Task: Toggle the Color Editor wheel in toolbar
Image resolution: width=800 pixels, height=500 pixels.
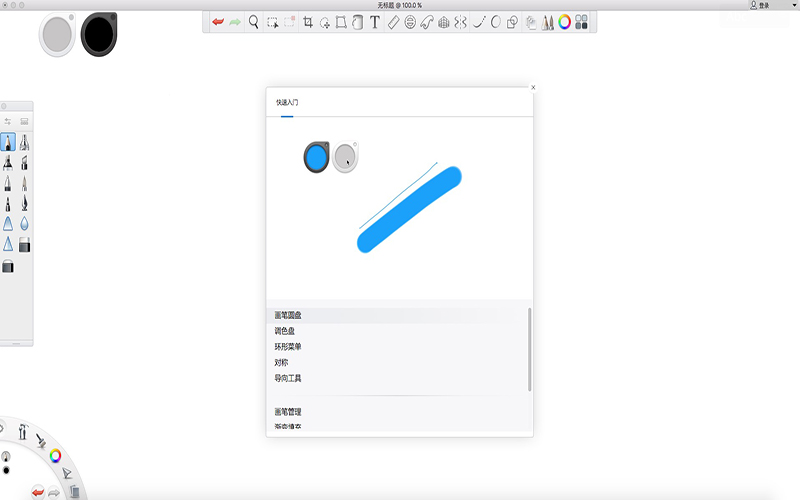Action: click(564, 22)
